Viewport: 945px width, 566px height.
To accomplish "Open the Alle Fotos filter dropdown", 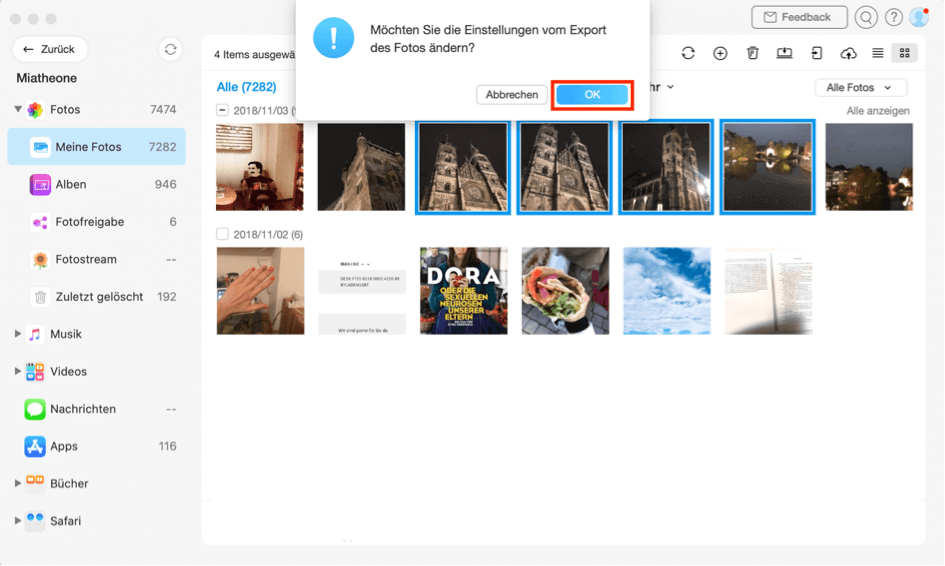I will click(x=860, y=88).
